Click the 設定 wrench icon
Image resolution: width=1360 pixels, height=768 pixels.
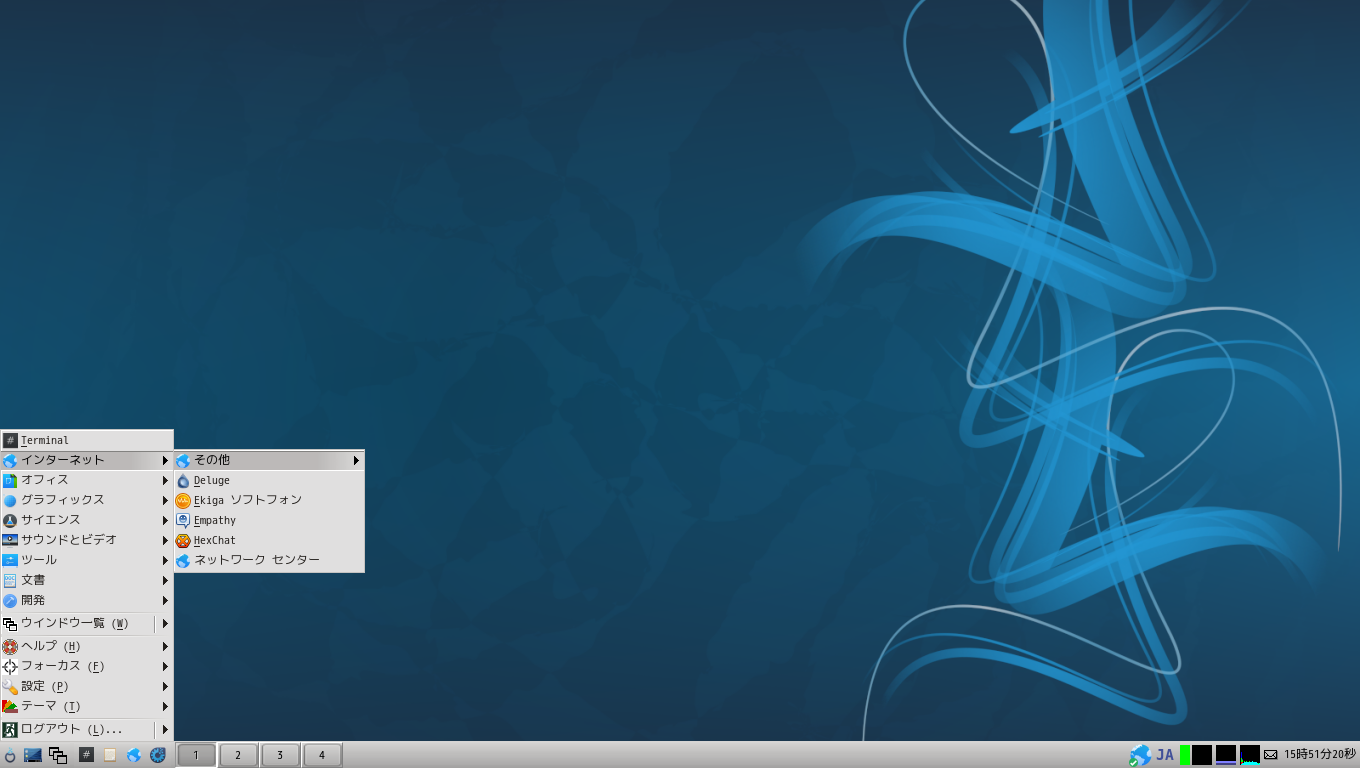click(10, 686)
